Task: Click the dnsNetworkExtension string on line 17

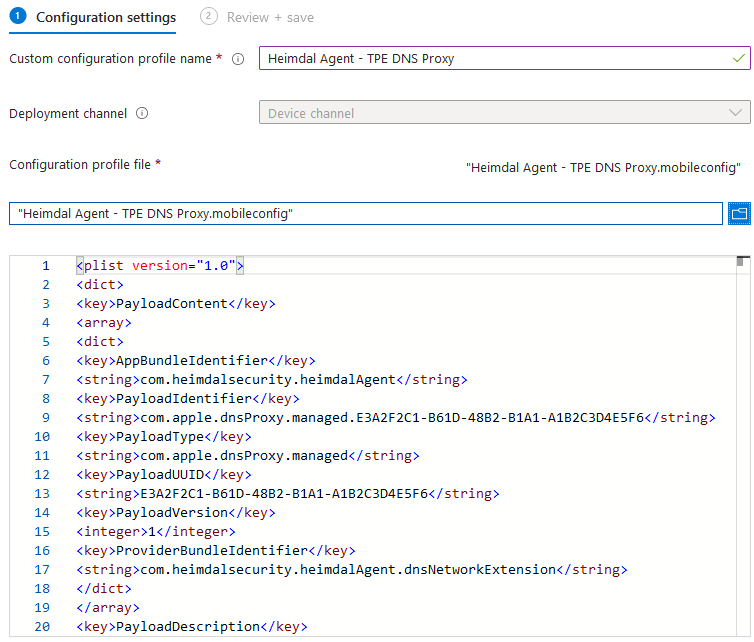Action: 352,569
